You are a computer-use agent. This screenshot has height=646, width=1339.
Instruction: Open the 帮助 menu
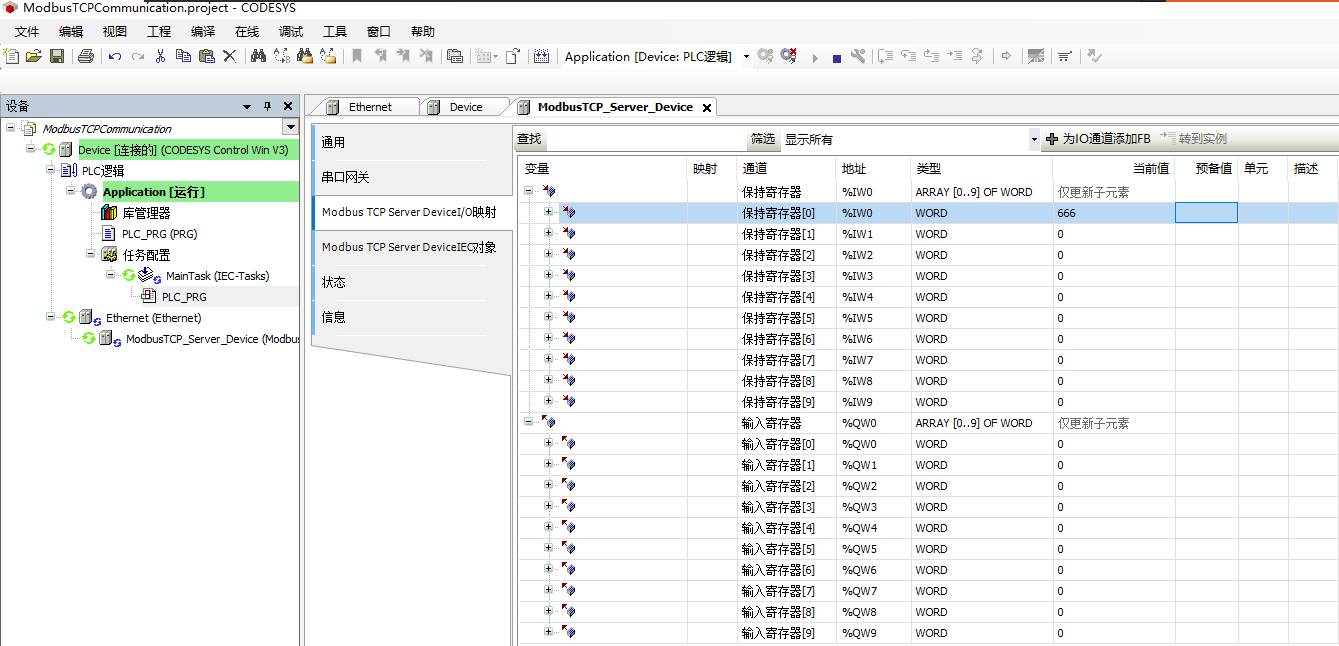423,32
